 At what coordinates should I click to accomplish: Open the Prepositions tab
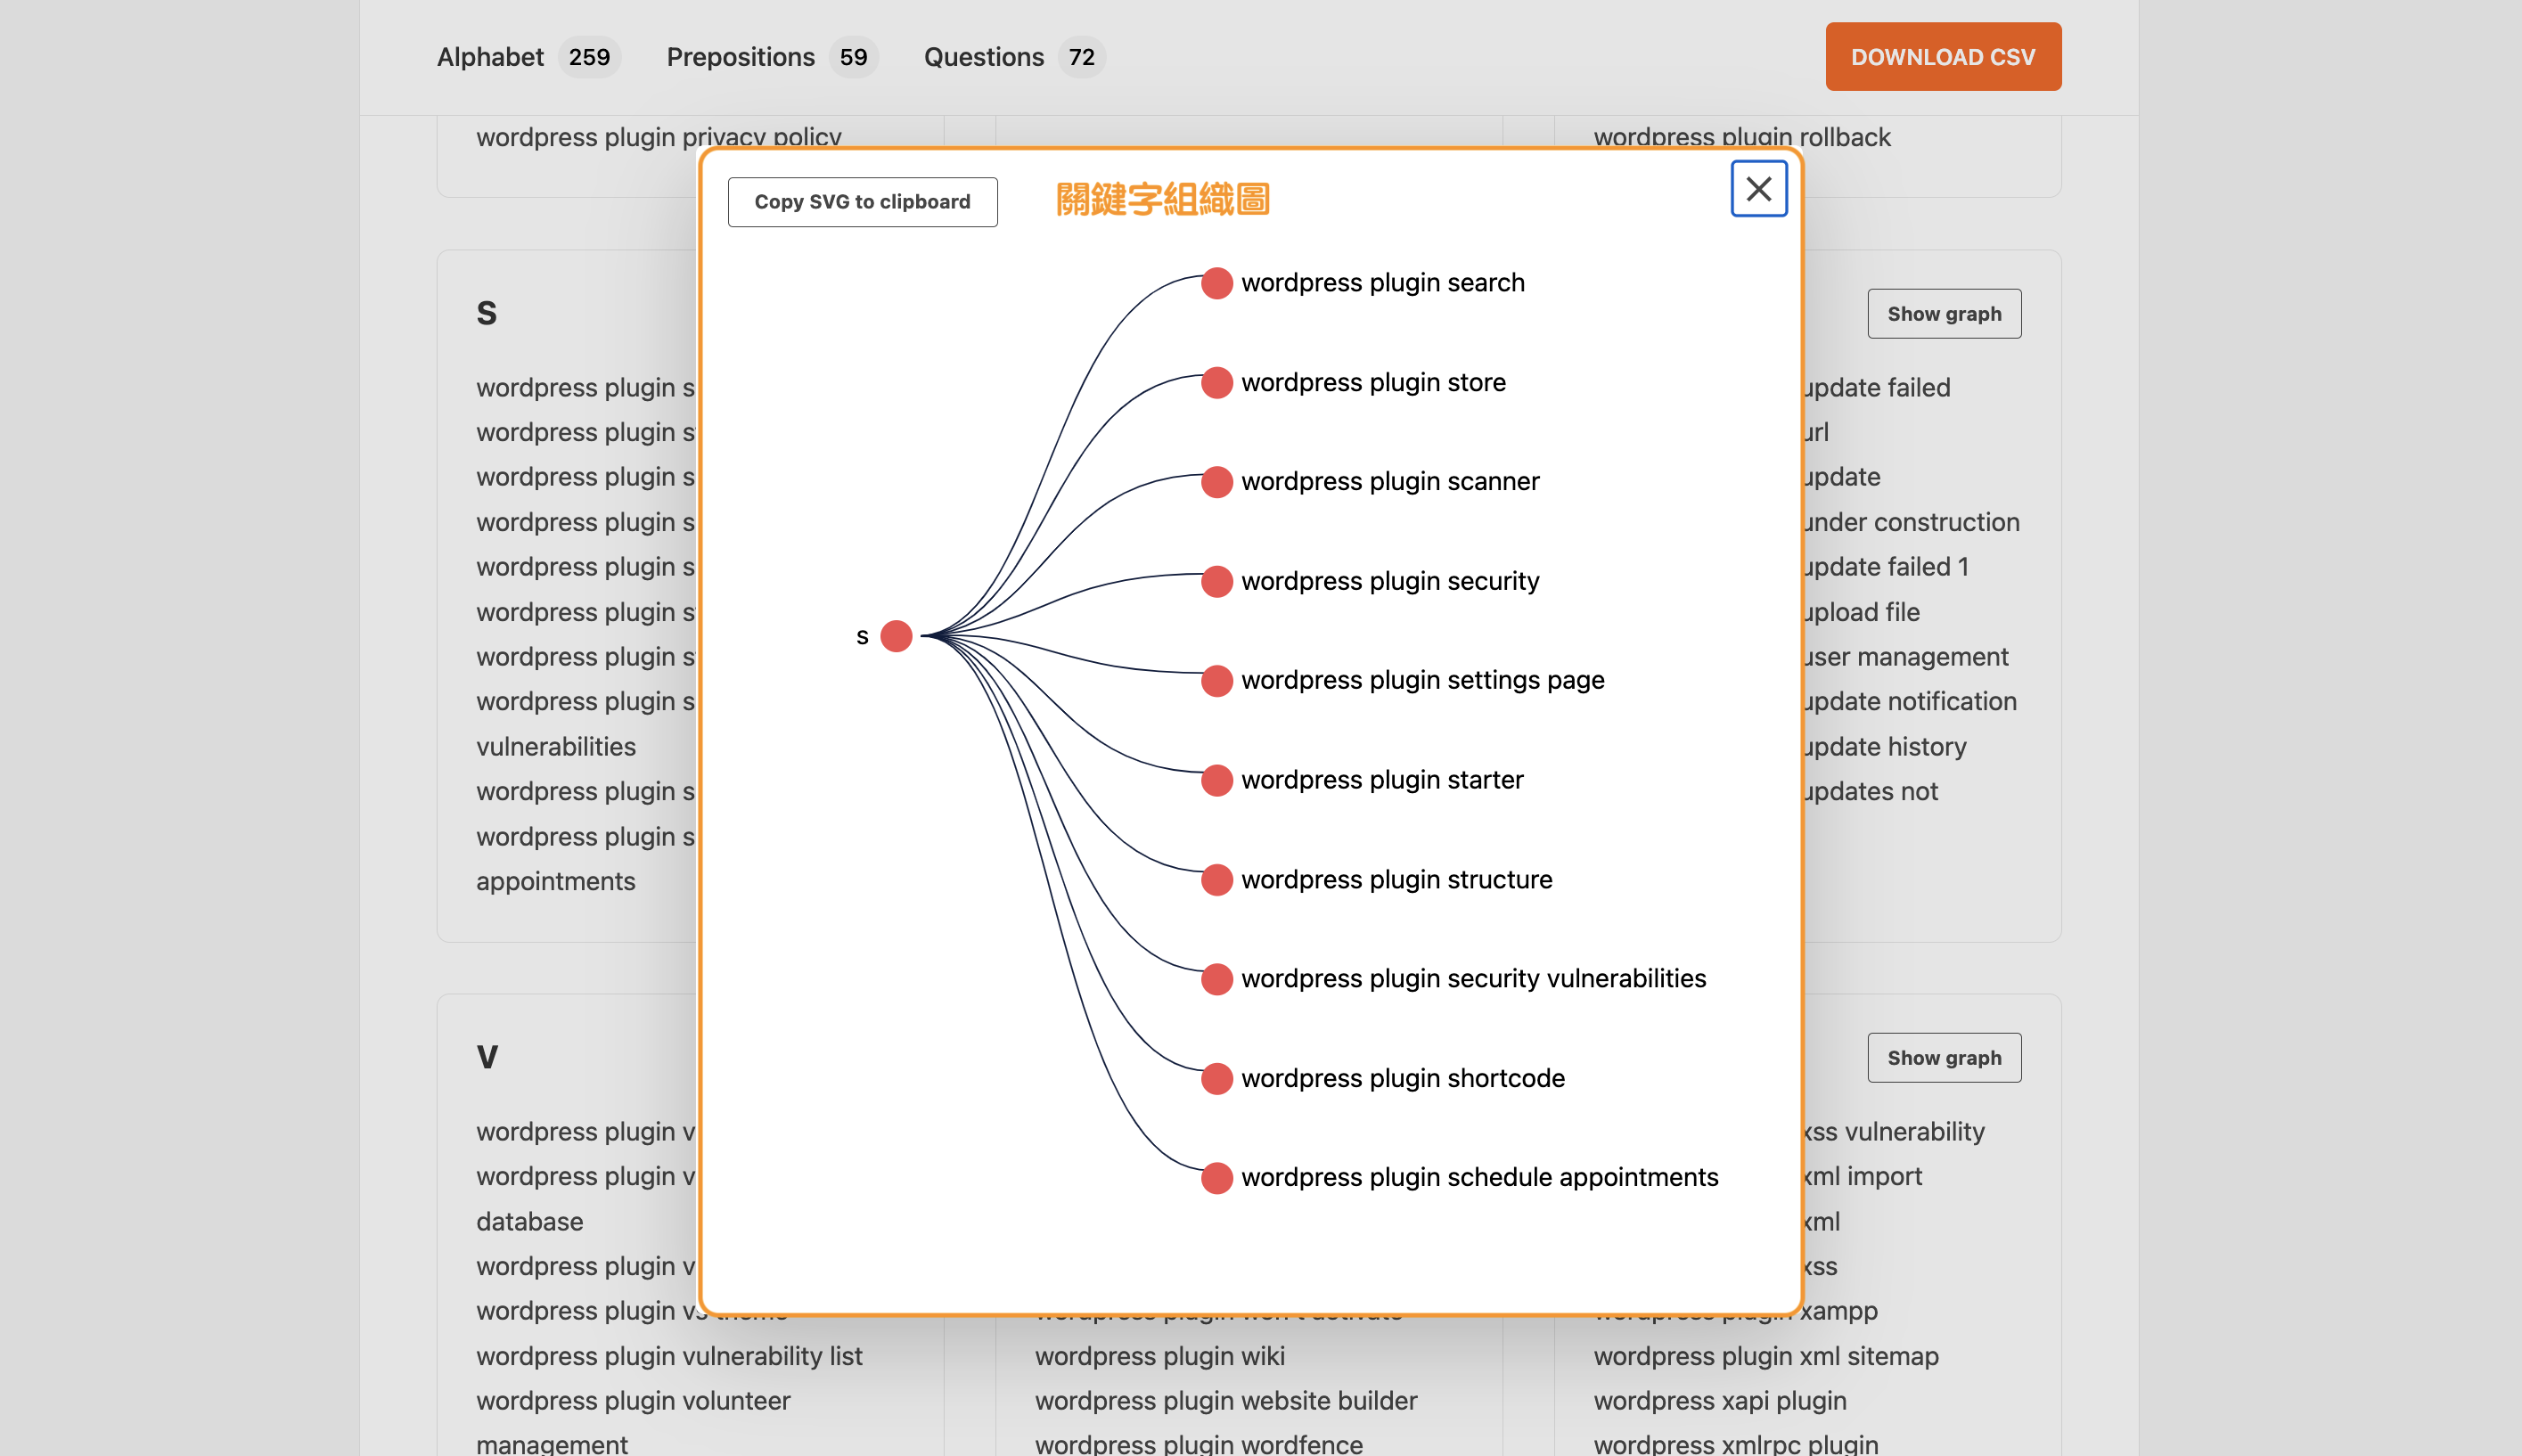click(740, 57)
